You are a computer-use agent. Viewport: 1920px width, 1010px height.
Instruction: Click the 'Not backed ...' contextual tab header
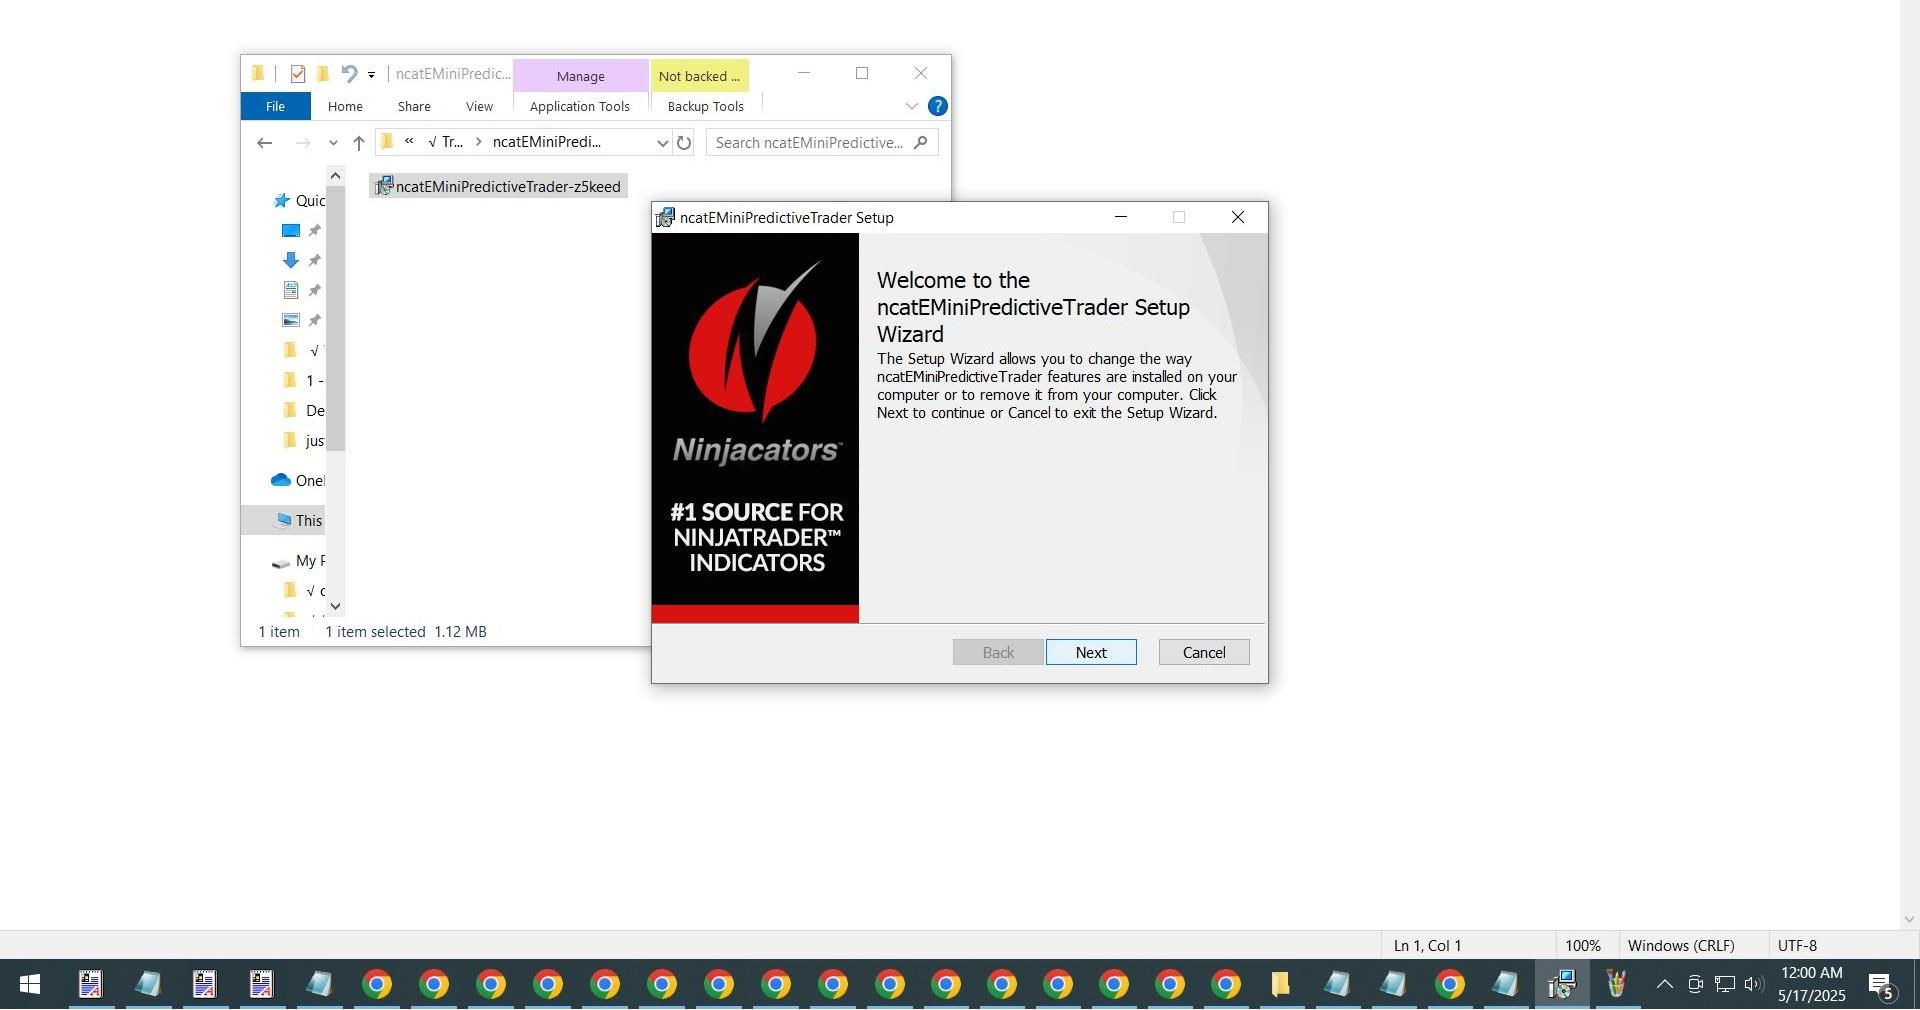click(x=699, y=76)
